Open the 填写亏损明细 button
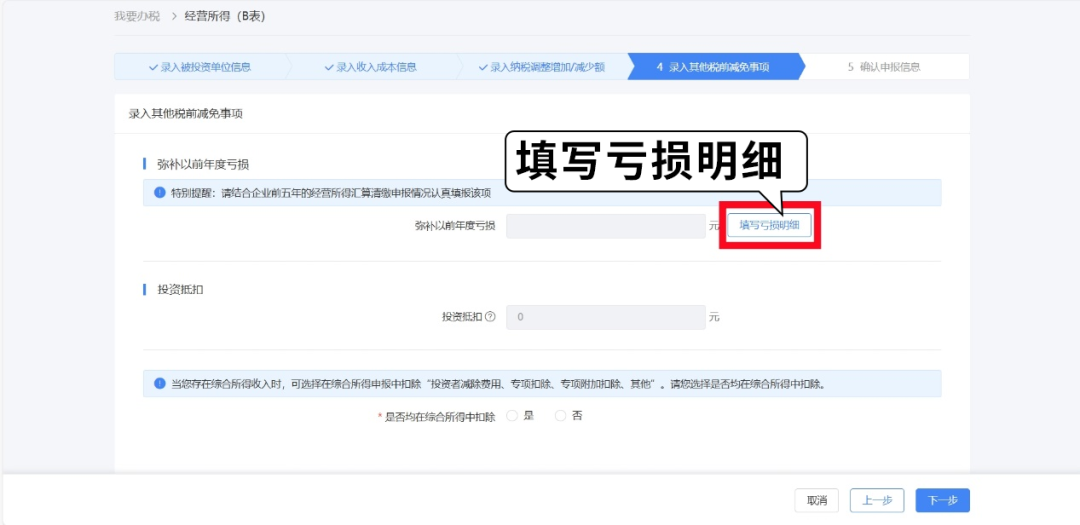The height and width of the screenshot is (525, 1080). tap(769, 226)
